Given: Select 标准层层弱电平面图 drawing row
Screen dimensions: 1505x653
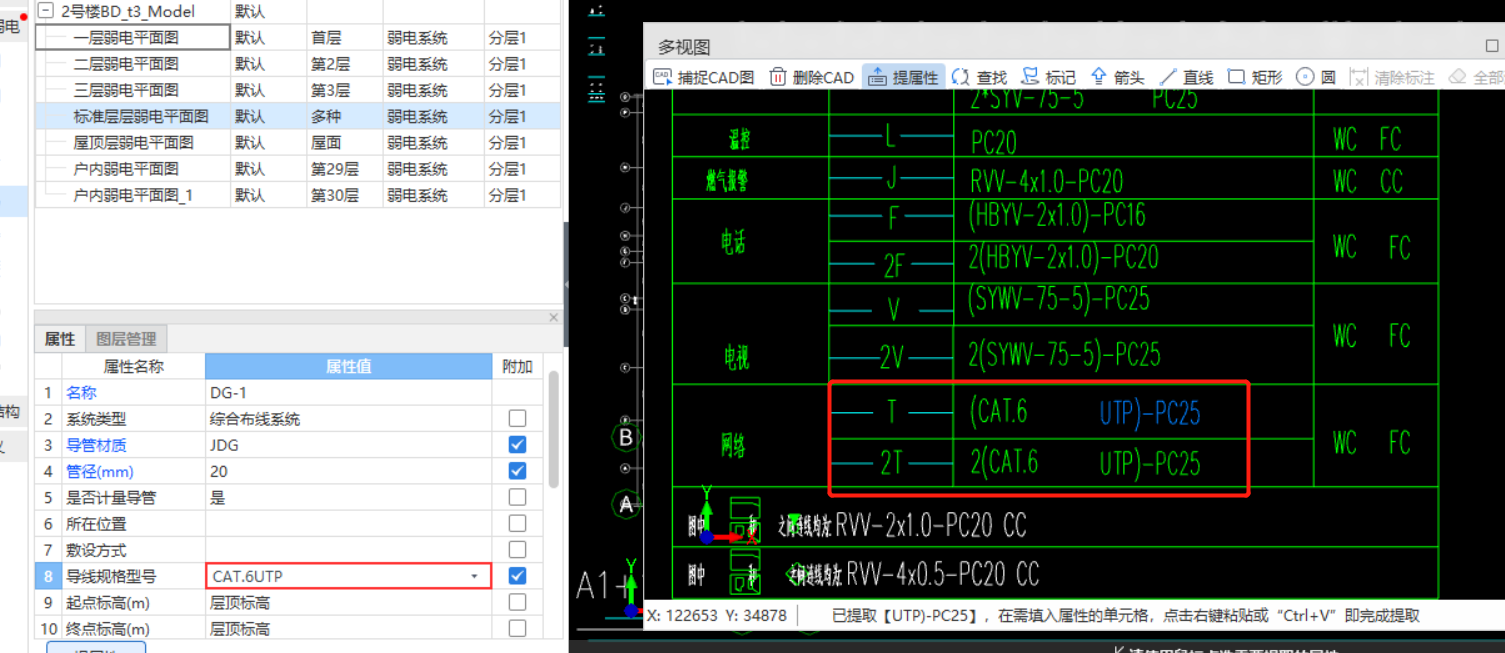Looking at the screenshot, I should pyautogui.click(x=298, y=116).
